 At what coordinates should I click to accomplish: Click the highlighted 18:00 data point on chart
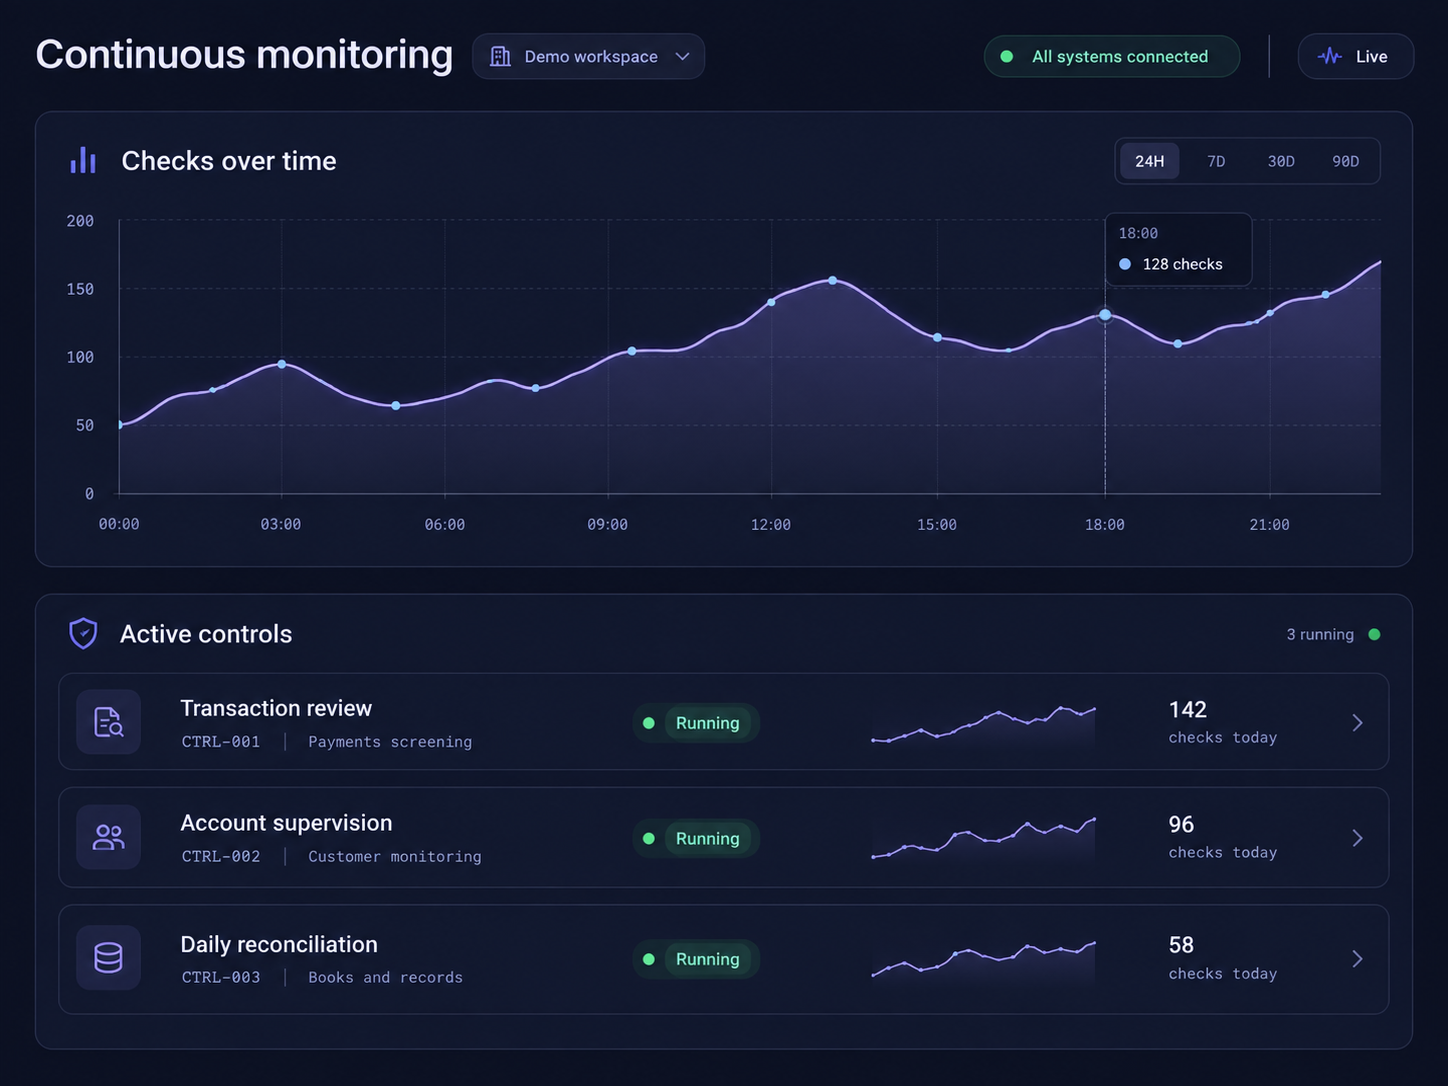coord(1105,315)
